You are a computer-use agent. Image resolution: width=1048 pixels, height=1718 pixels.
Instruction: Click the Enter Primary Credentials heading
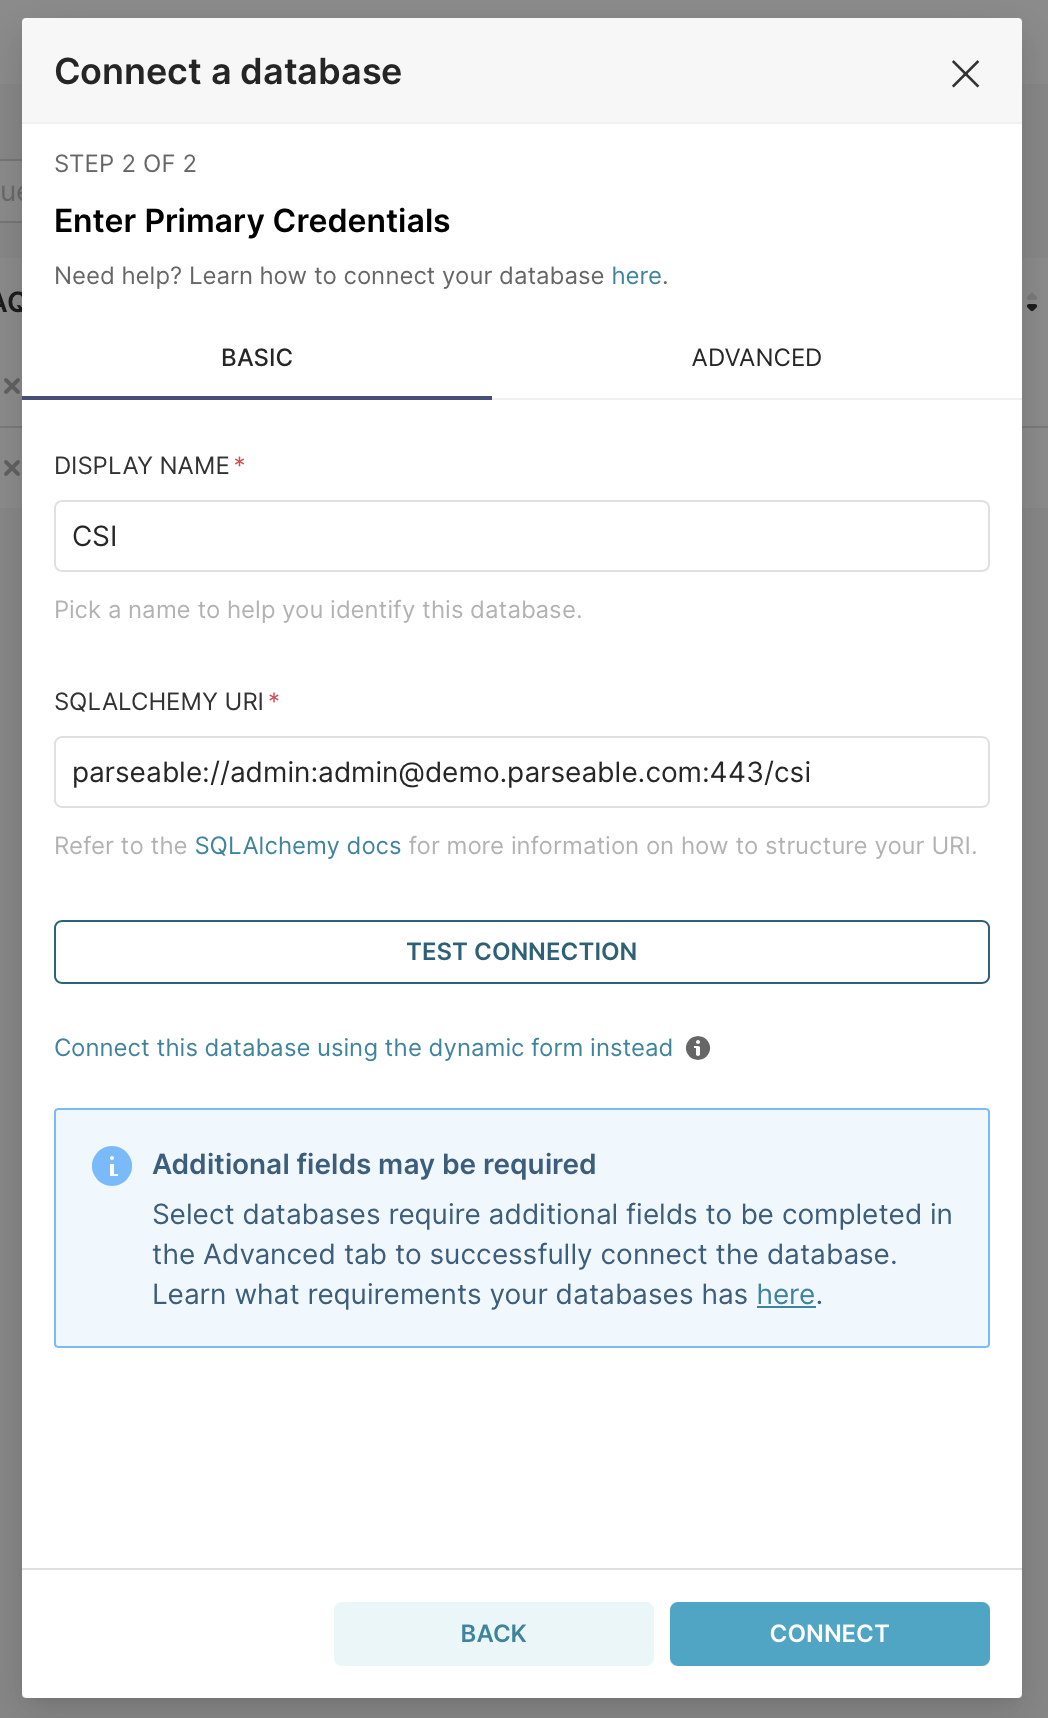pos(252,221)
